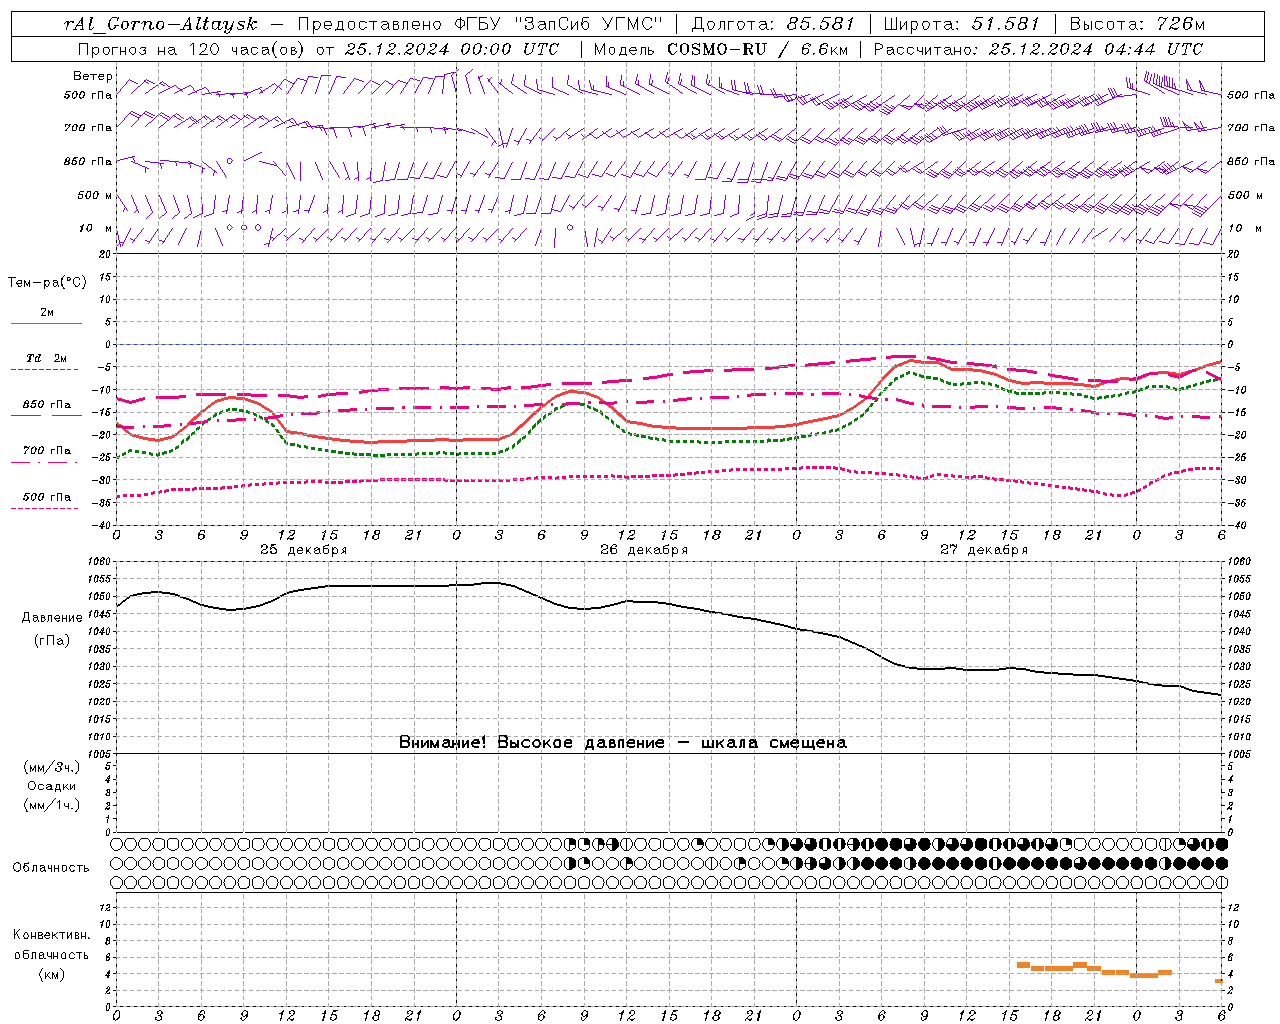This screenshot has width=1280, height=1024.
Task: Click the '25 декабря' date label
Action: 303,550
